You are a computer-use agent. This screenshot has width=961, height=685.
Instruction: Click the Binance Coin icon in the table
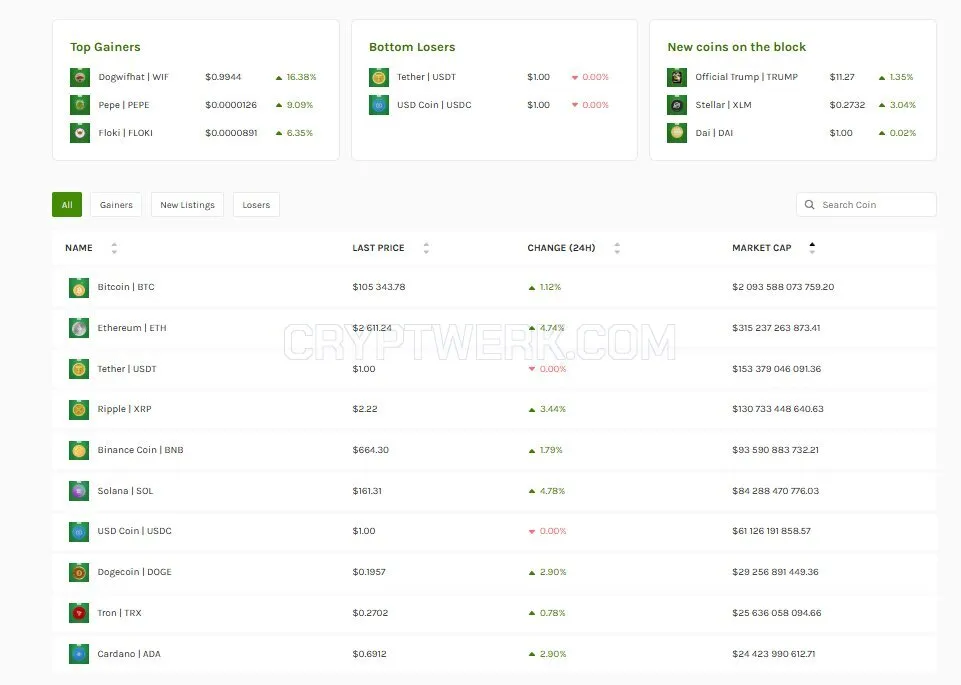79,450
